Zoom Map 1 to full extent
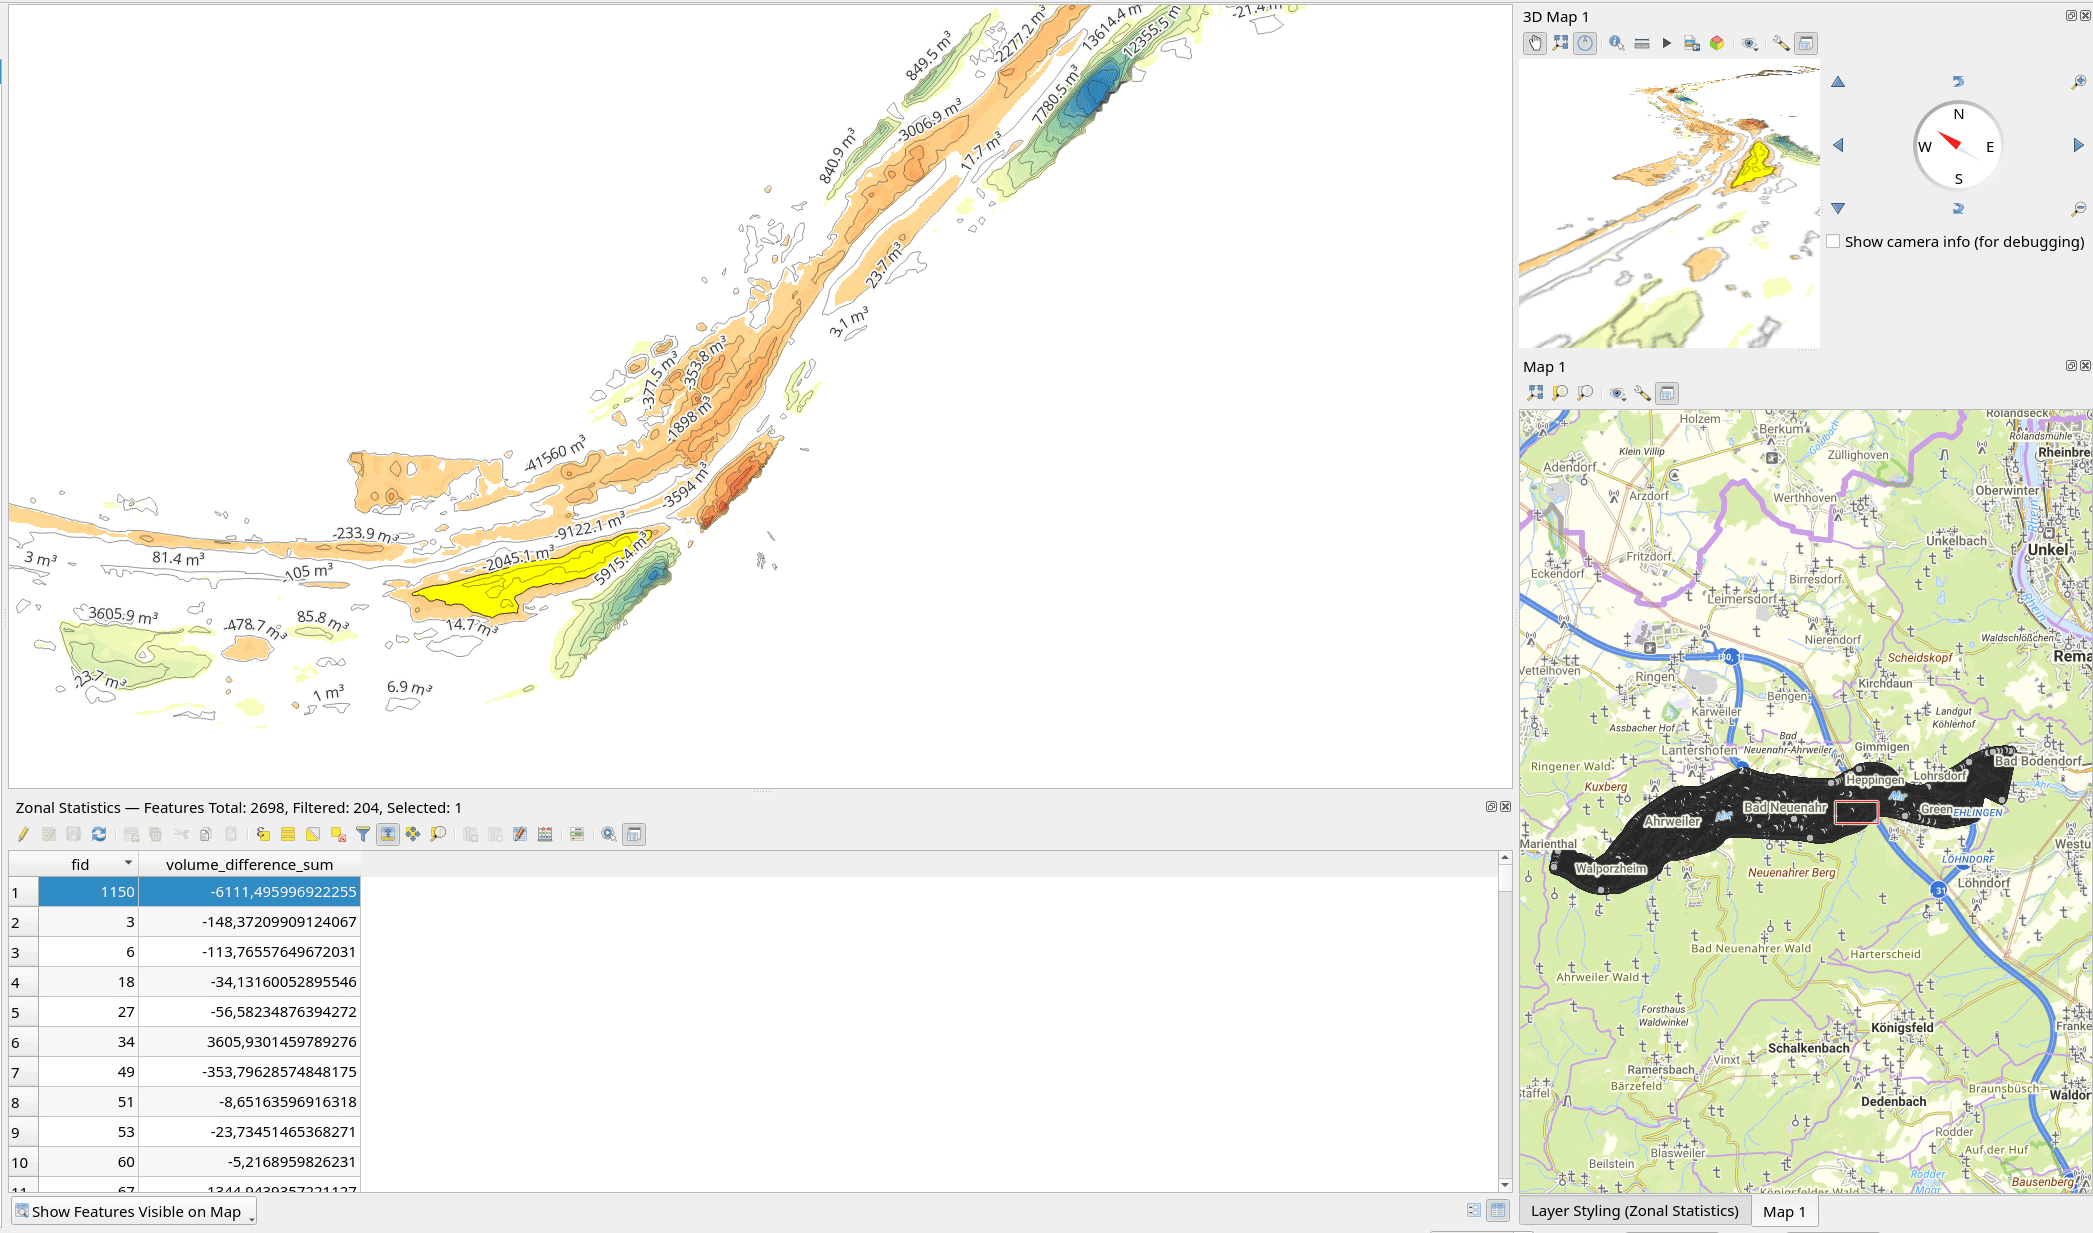 coord(1535,393)
